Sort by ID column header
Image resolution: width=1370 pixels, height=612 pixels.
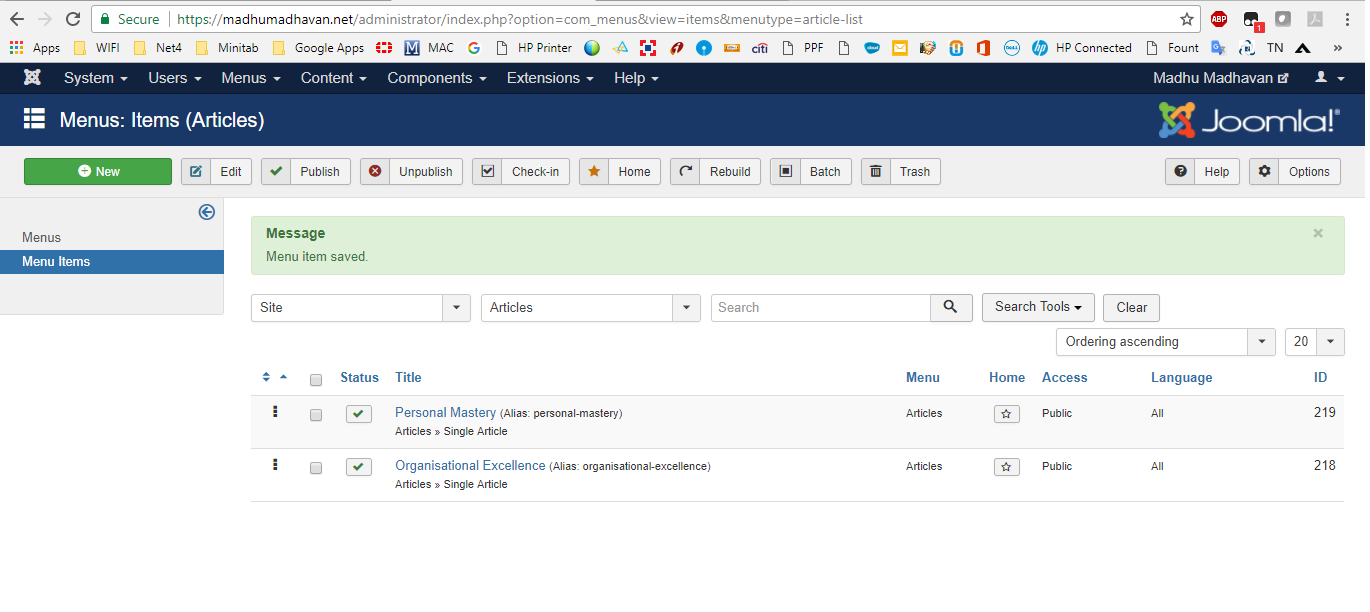coord(1321,377)
